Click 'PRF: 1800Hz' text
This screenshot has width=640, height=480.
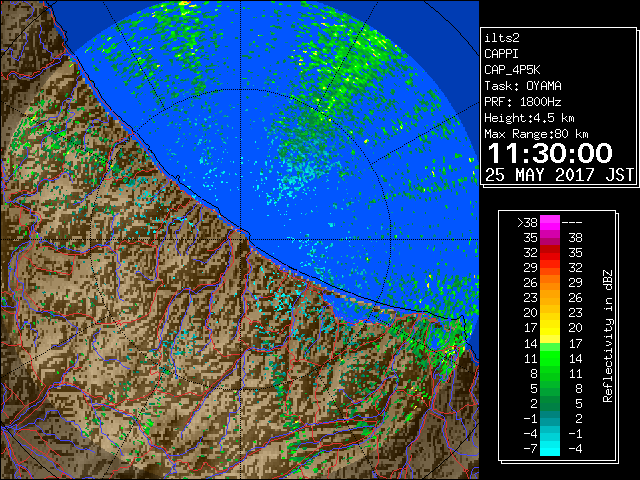(x=522, y=102)
